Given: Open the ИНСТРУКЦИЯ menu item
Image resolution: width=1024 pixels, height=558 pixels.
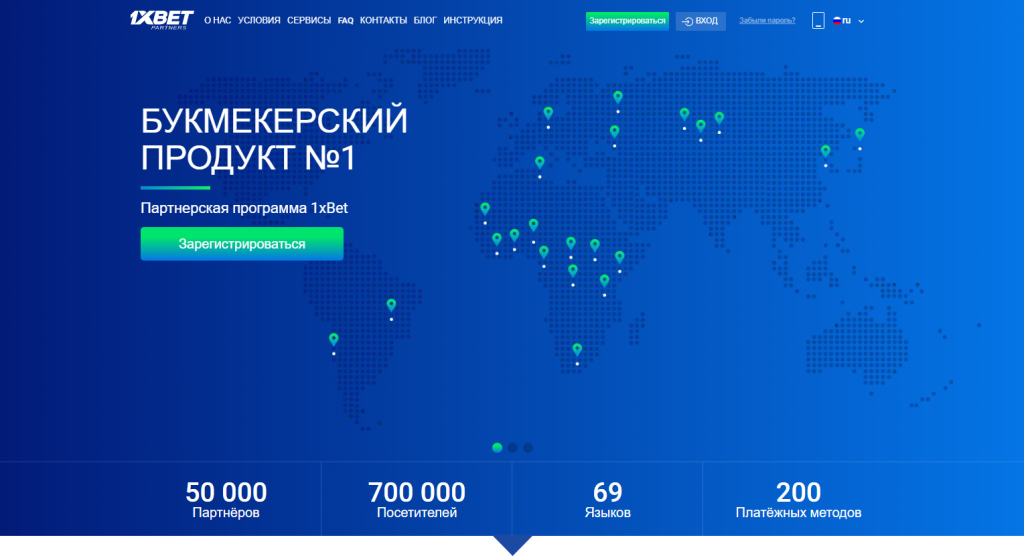Looking at the screenshot, I should pyautogui.click(x=473, y=21).
